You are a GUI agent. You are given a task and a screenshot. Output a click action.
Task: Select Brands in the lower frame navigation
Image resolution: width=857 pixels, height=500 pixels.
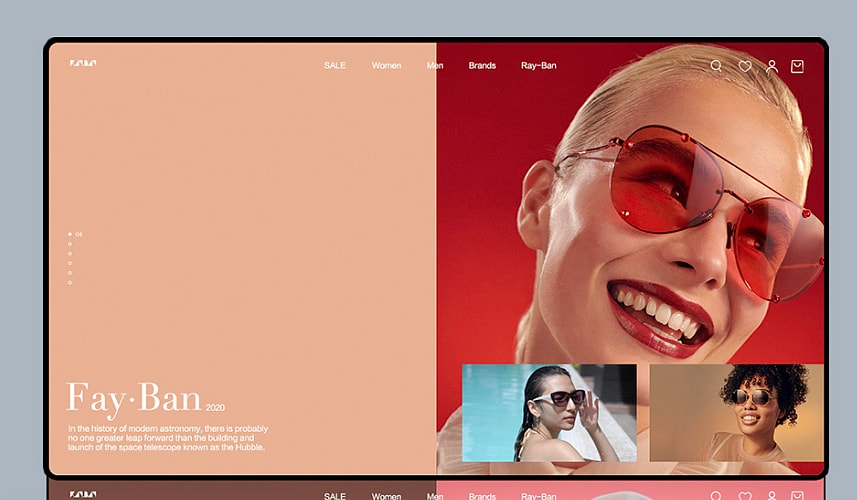pyautogui.click(x=482, y=496)
